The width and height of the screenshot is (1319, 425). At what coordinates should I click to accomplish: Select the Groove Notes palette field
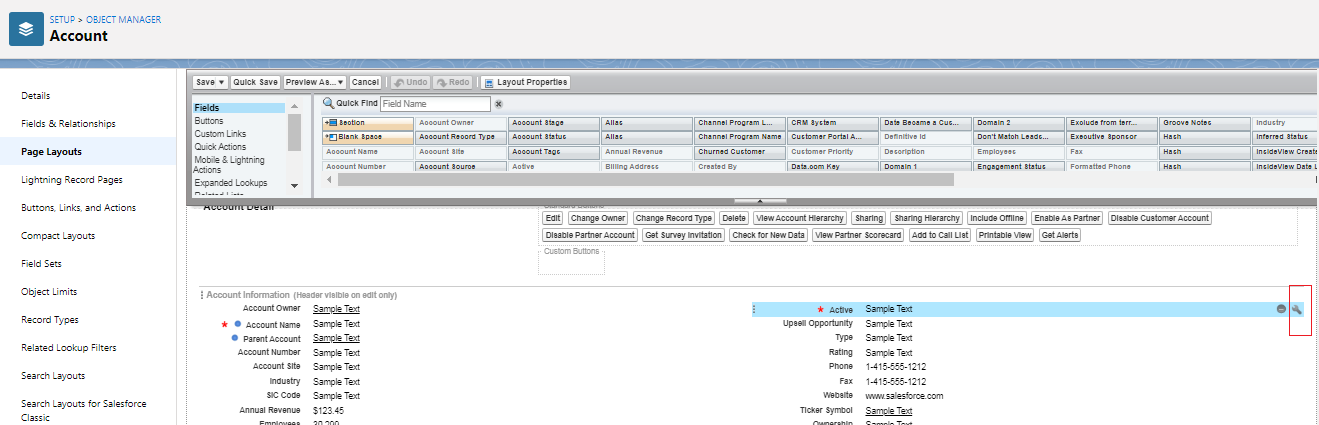click(1205, 123)
